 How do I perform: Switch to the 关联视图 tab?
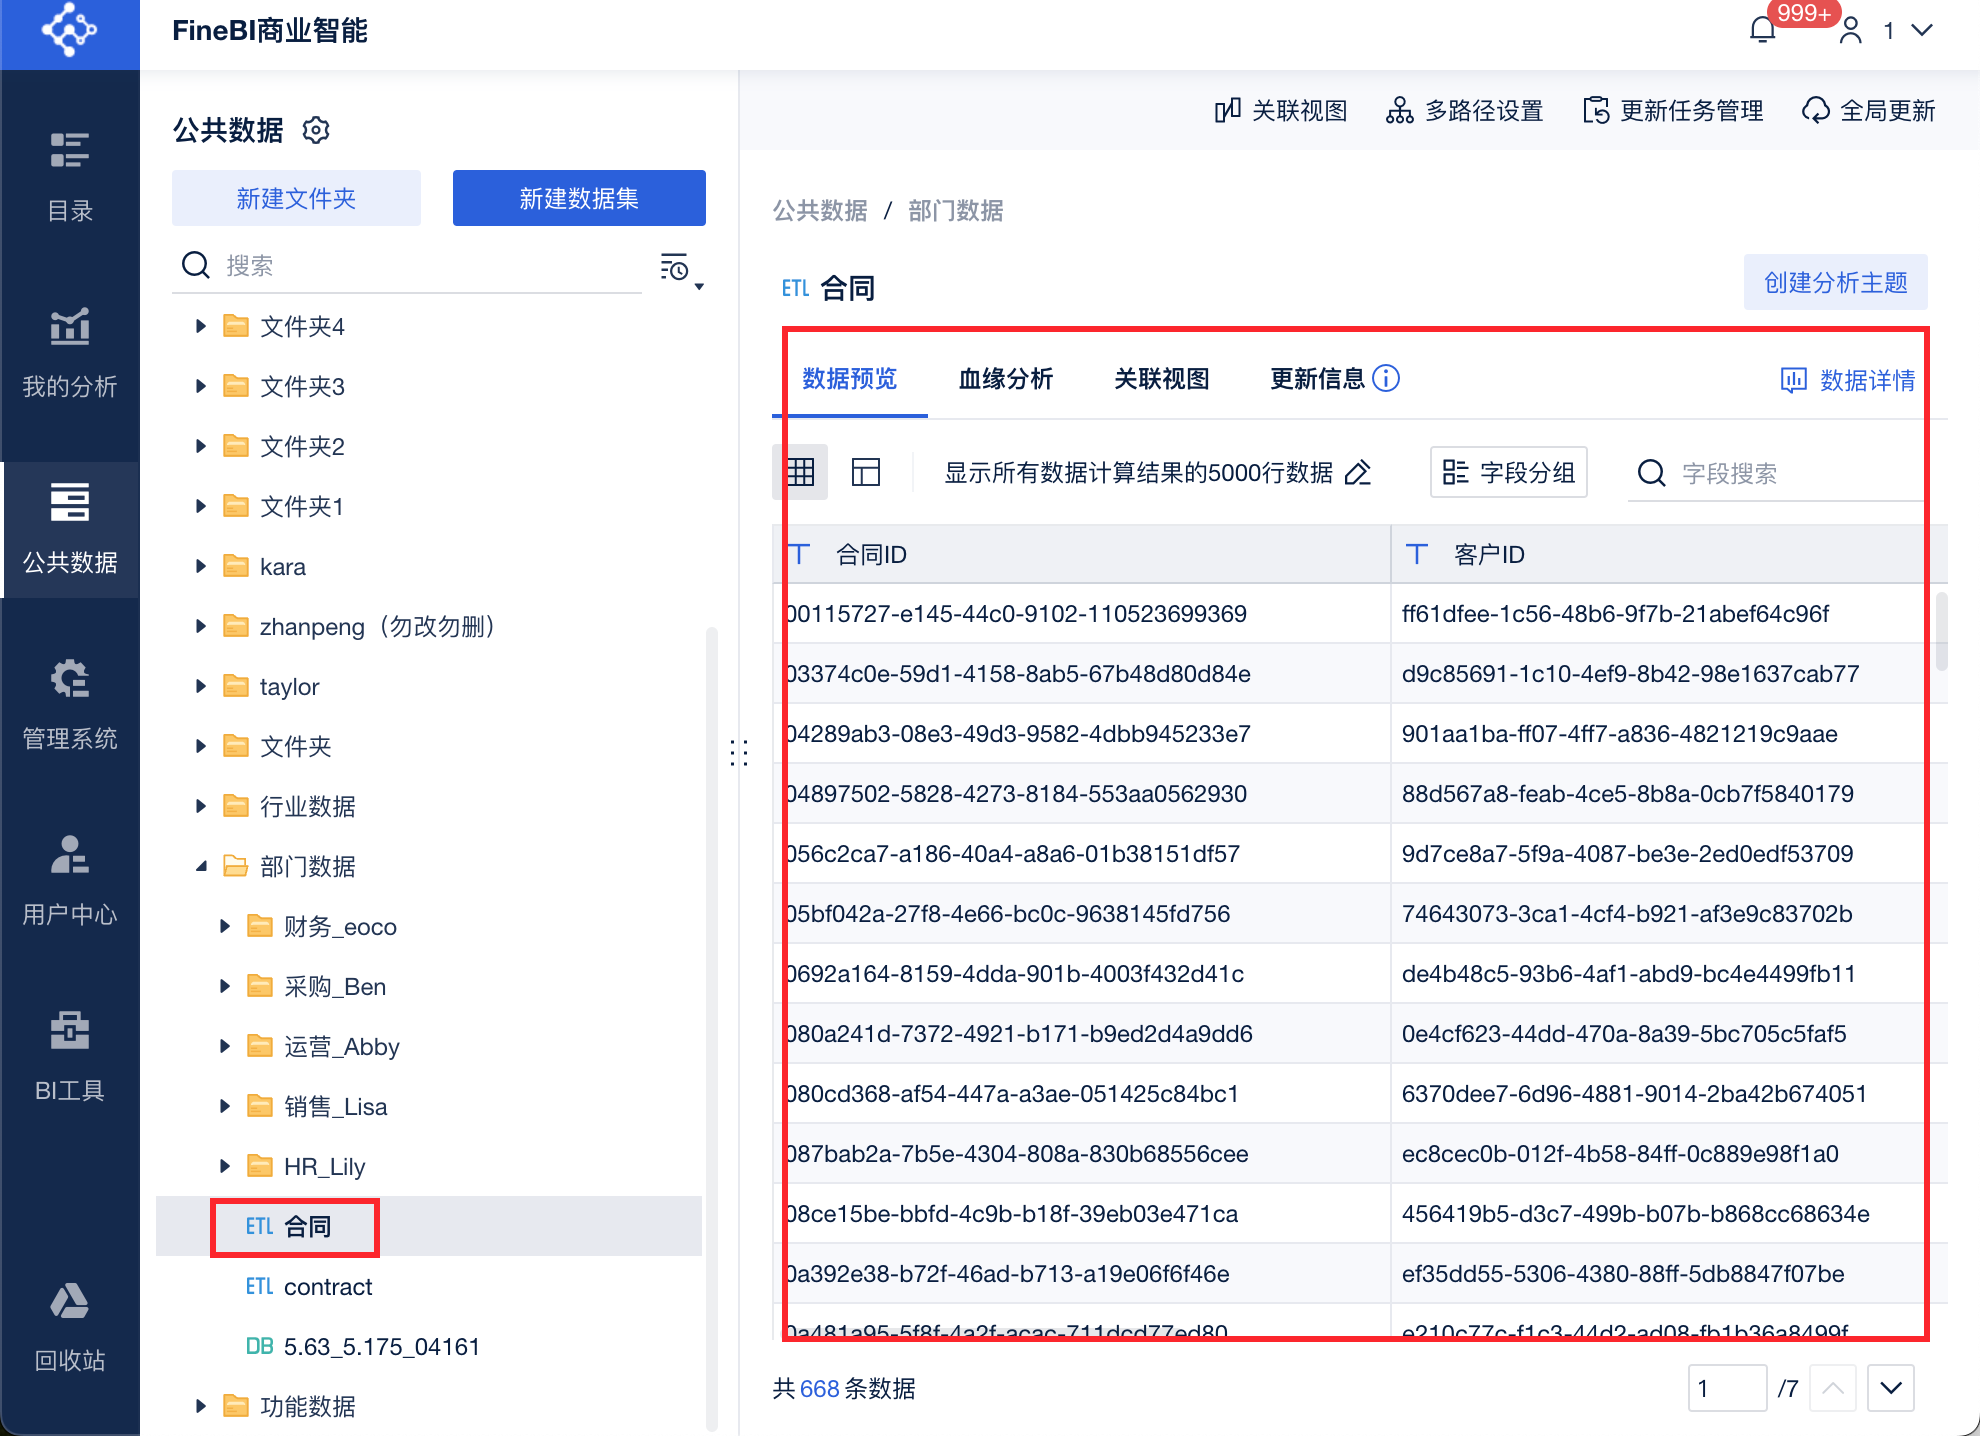click(x=1161, y=379)
